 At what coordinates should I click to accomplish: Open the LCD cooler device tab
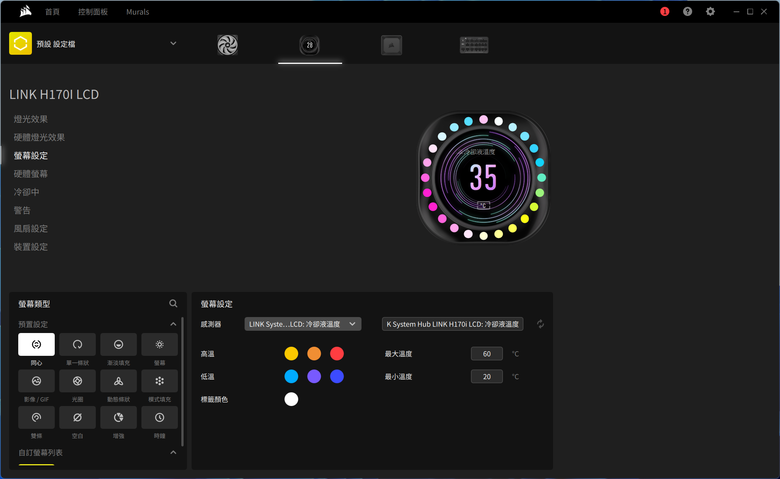point(309,45)
